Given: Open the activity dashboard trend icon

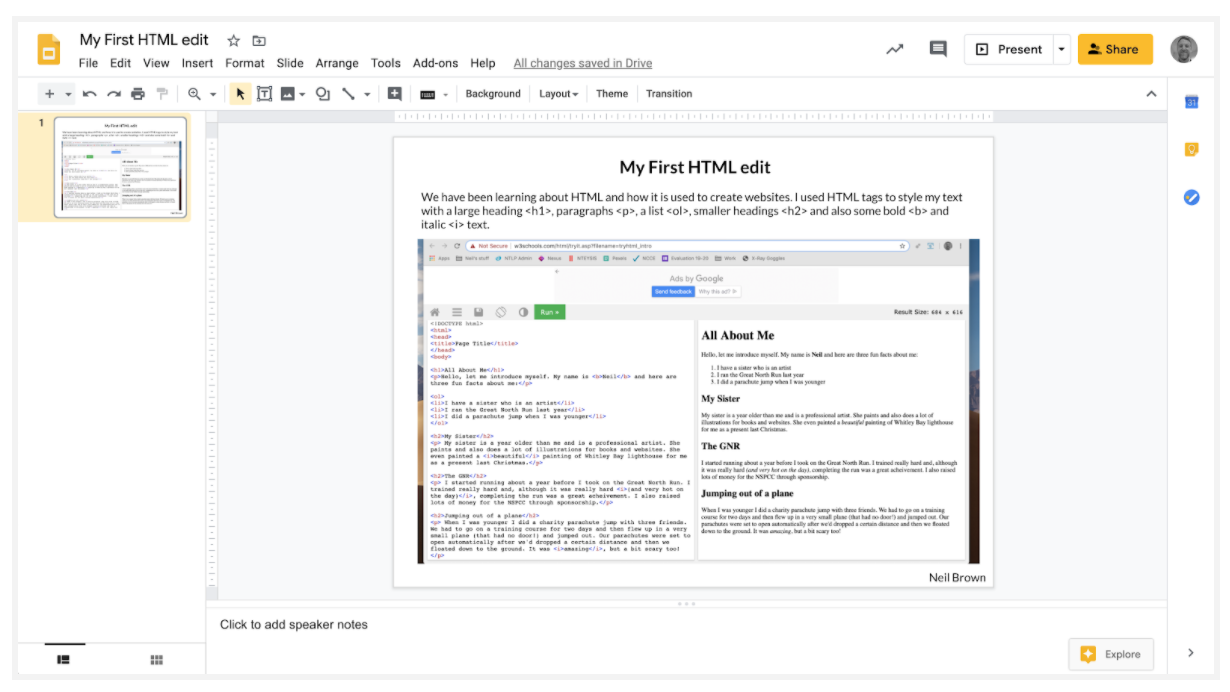Looking at the screenshot, I should pos(895,49).
